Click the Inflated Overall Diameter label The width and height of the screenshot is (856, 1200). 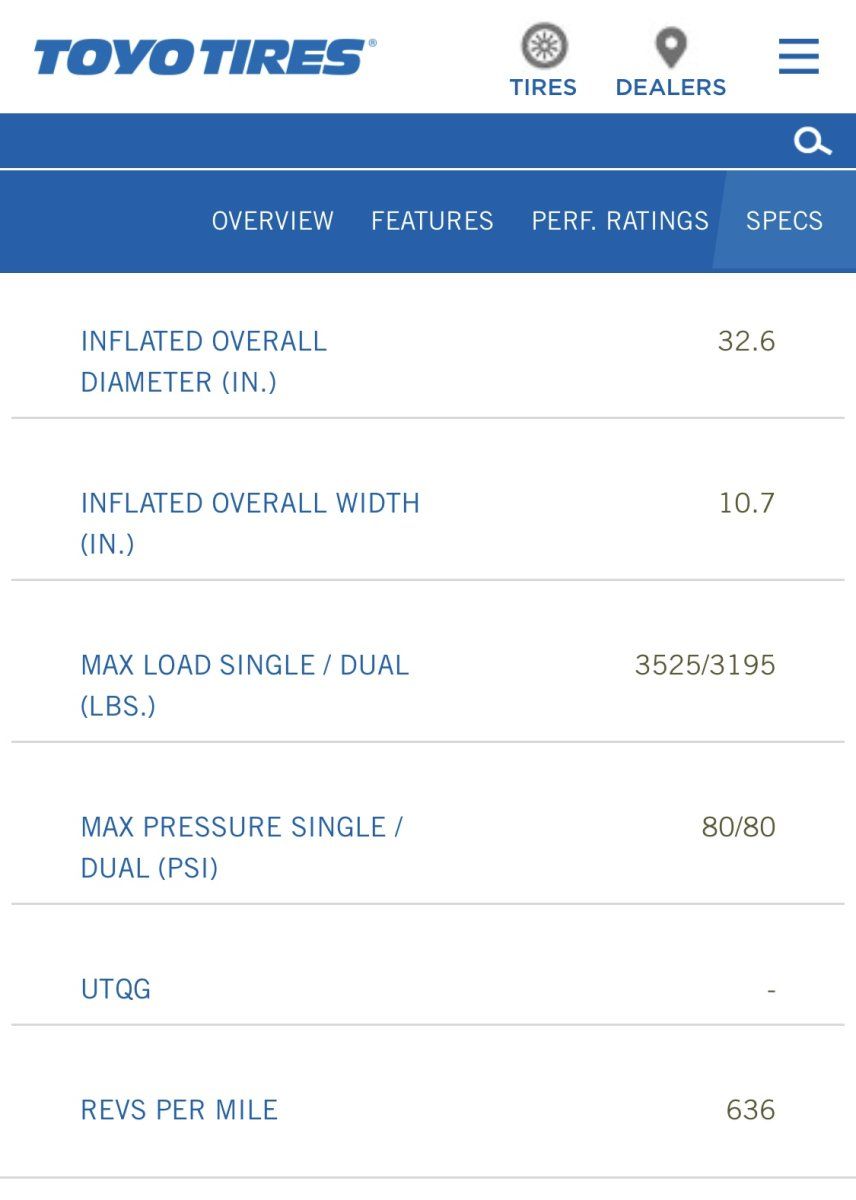tap(204, 361)
